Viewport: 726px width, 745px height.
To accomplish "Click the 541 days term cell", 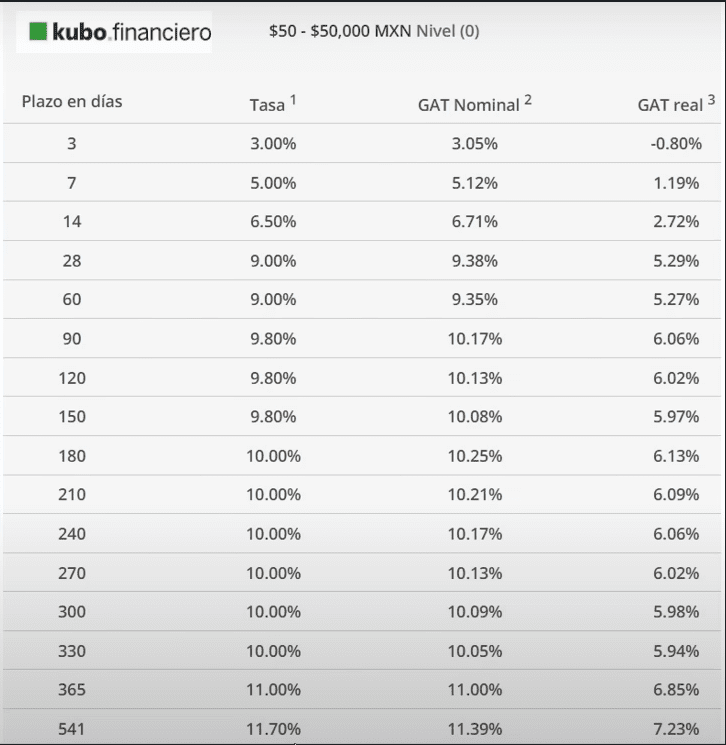I will point(72,729).
